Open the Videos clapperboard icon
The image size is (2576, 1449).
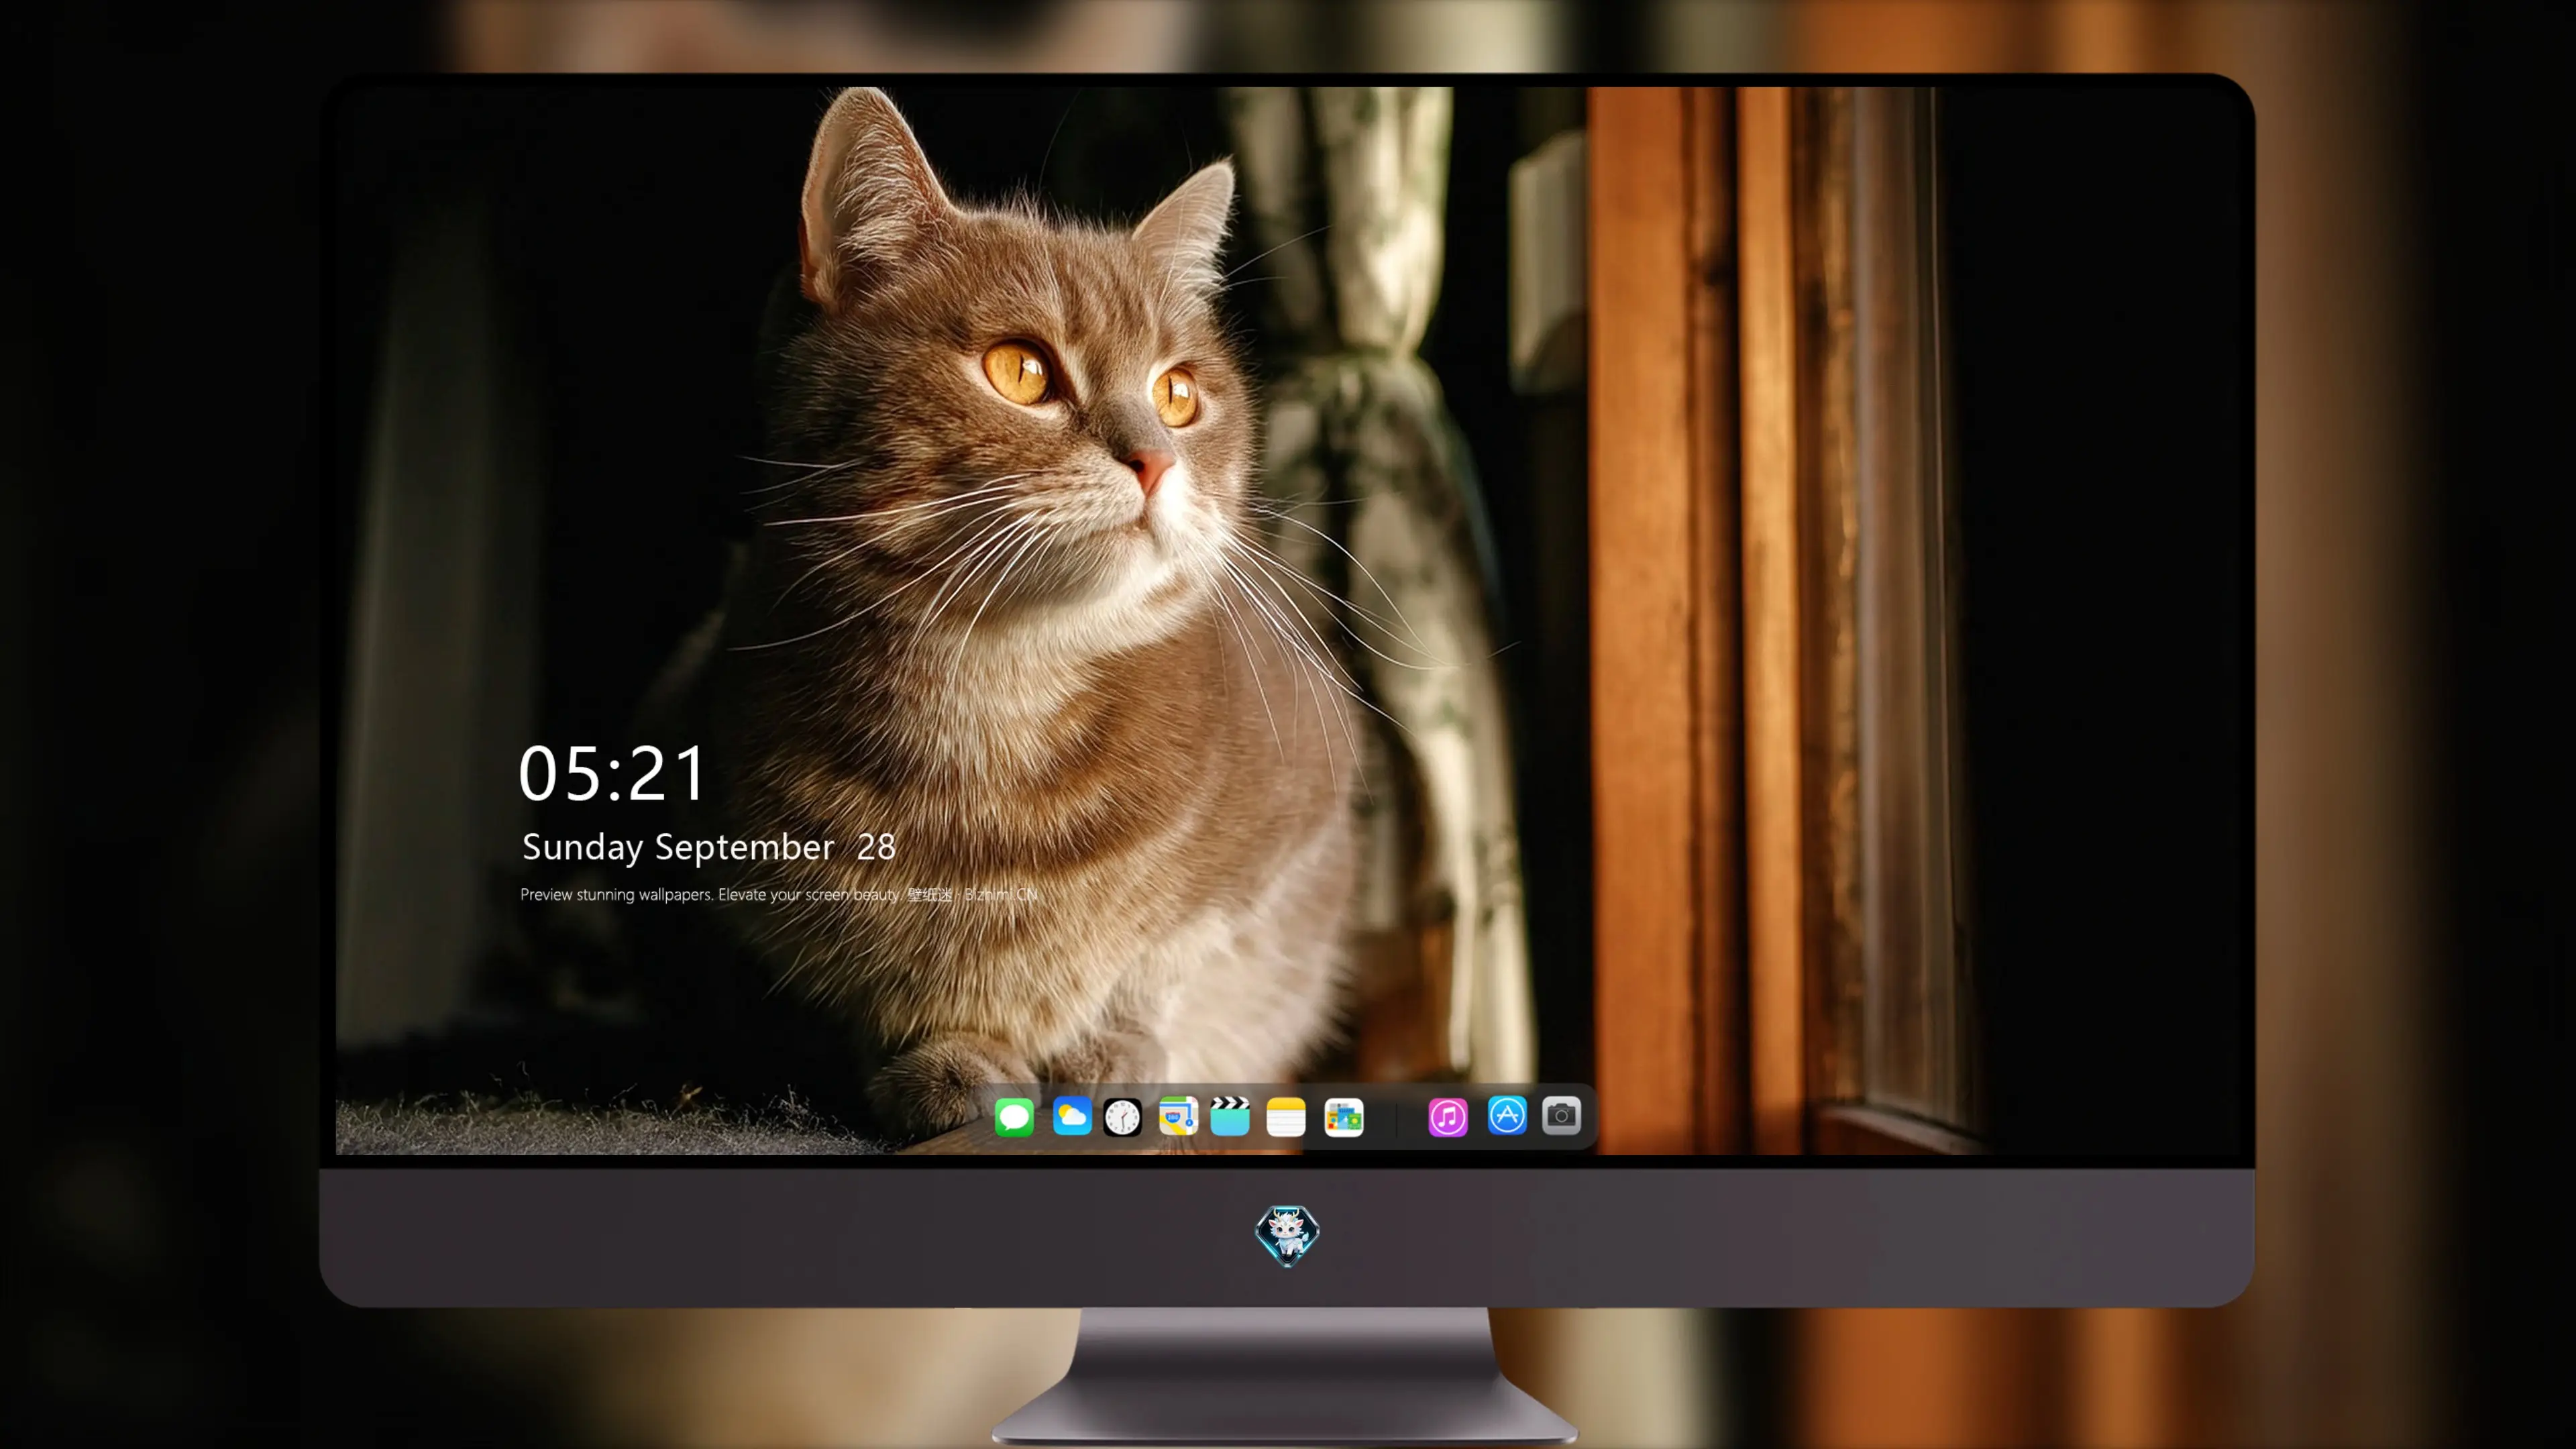point(1230,1116)
